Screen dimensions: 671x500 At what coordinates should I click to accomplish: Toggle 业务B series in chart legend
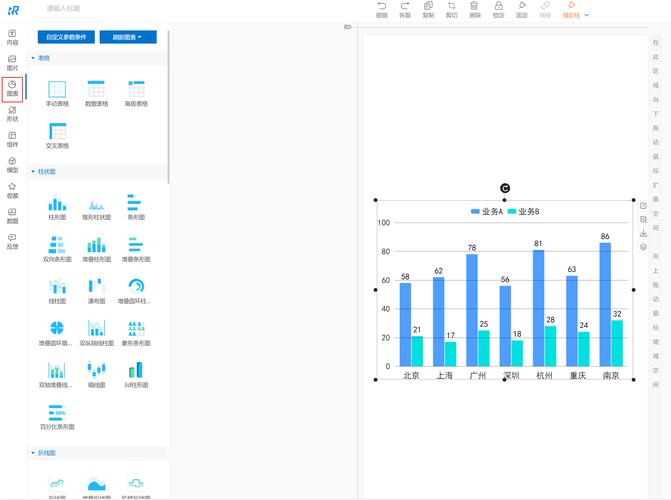(523, 212)
